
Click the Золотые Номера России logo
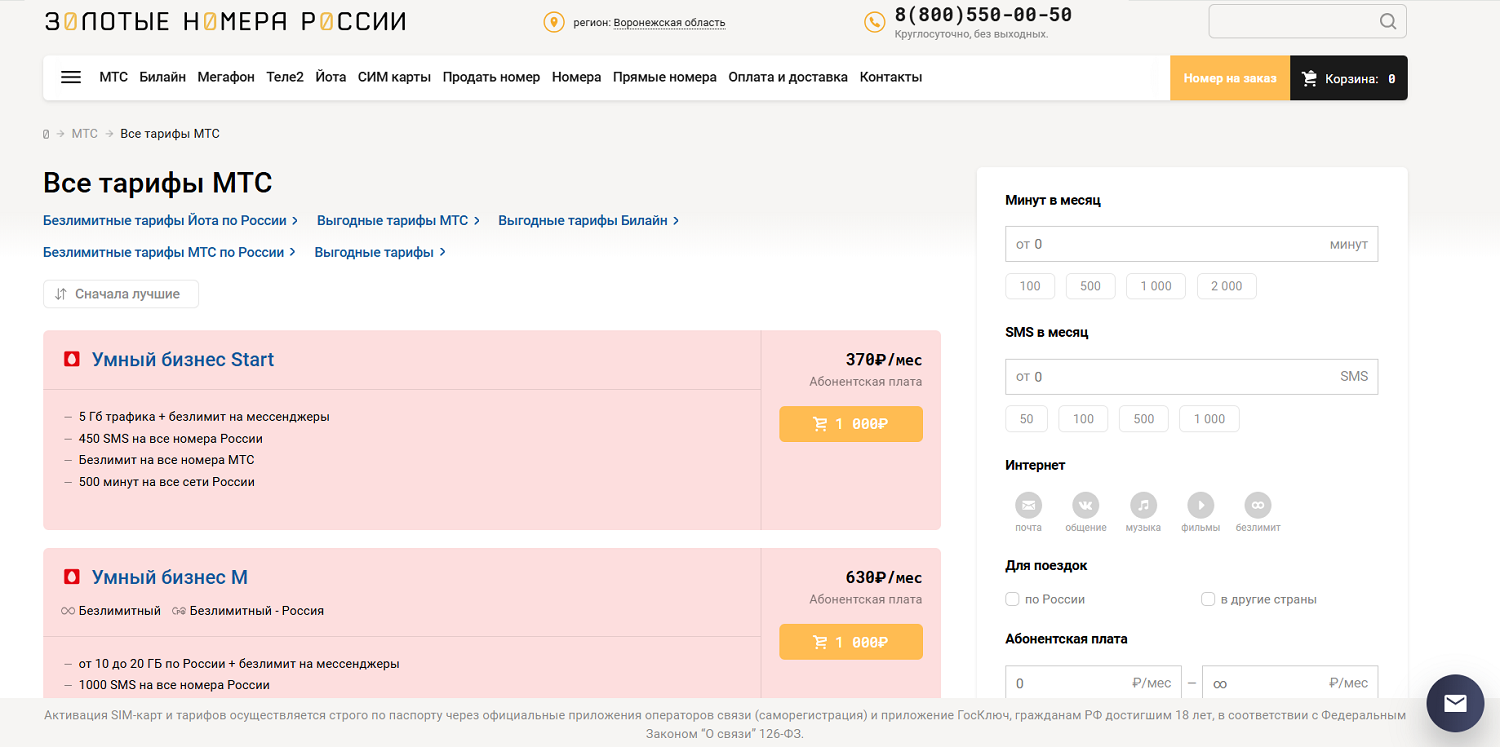pos(225,21)
